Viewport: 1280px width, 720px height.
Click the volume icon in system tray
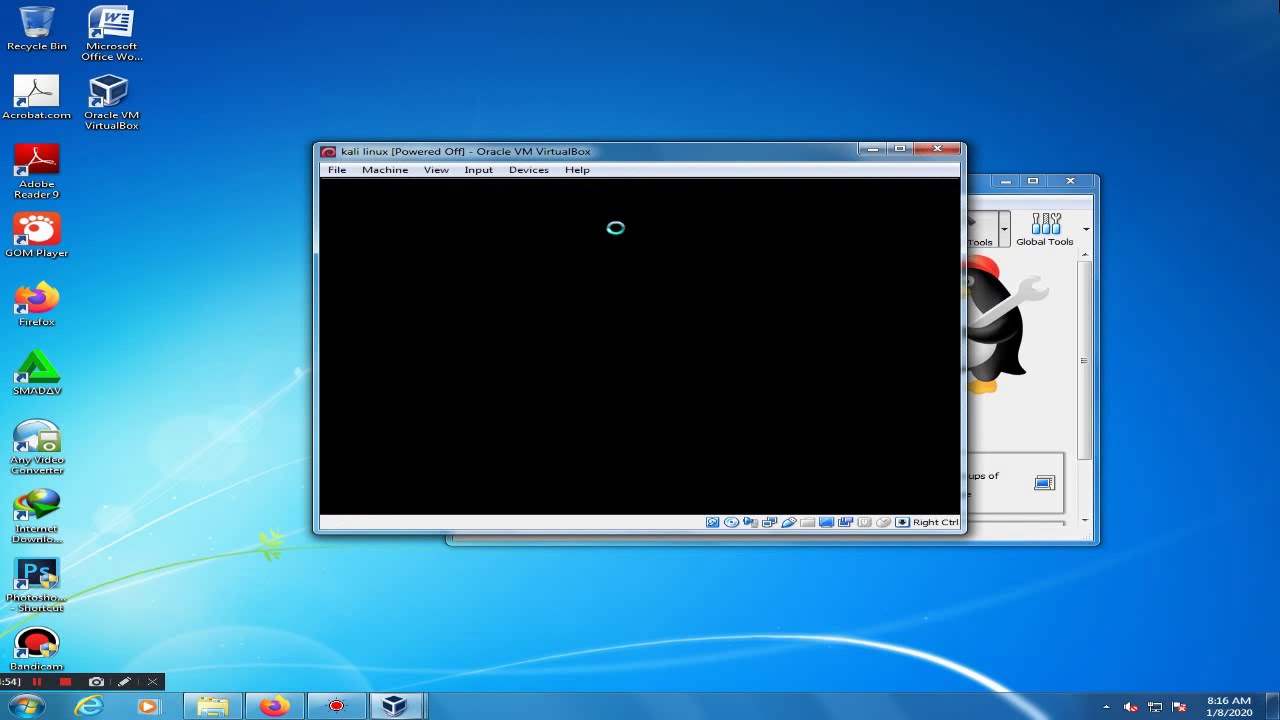(x=1131, y=707)
